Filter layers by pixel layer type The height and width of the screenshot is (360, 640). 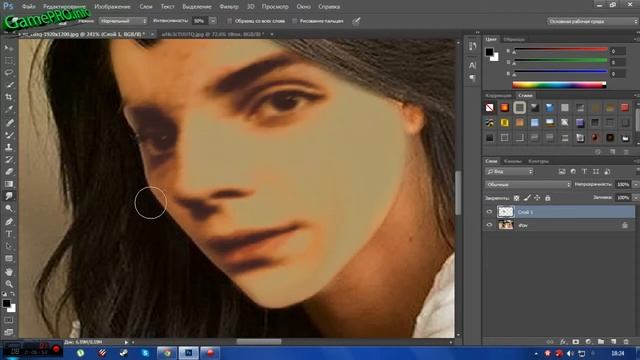click(562, 172)
